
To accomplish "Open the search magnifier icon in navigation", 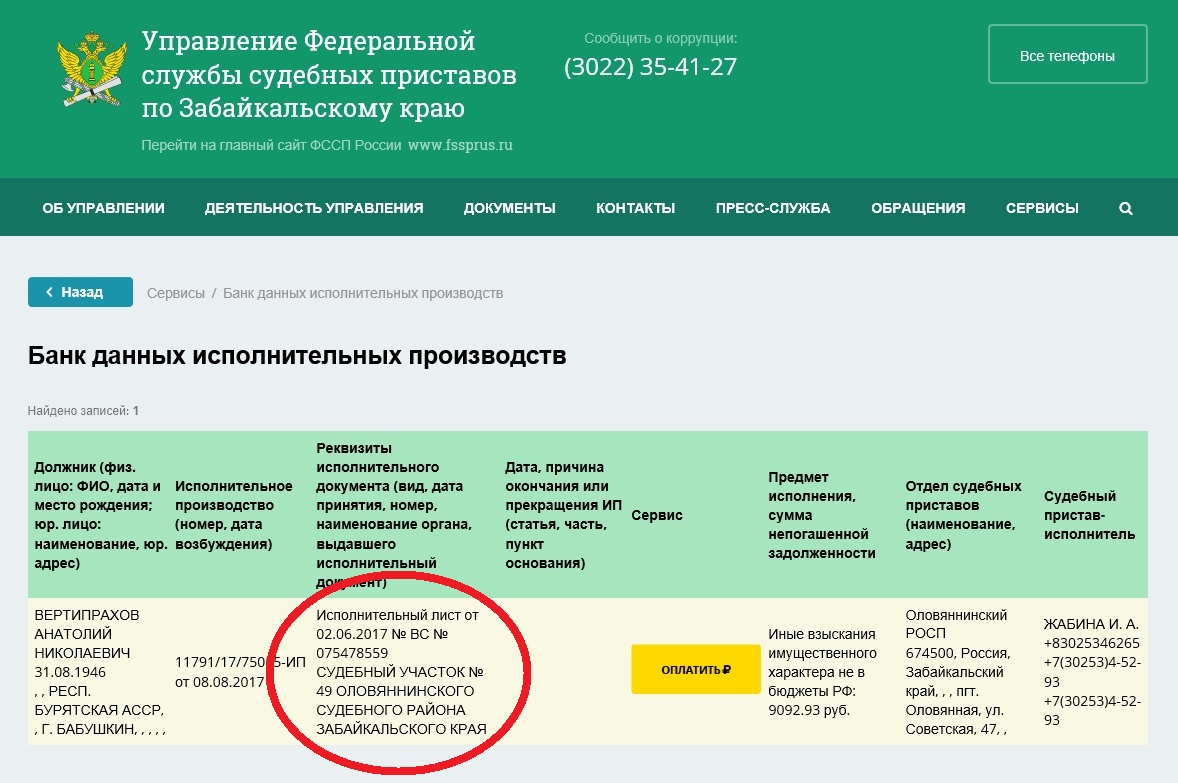I will coord(1125,208).
